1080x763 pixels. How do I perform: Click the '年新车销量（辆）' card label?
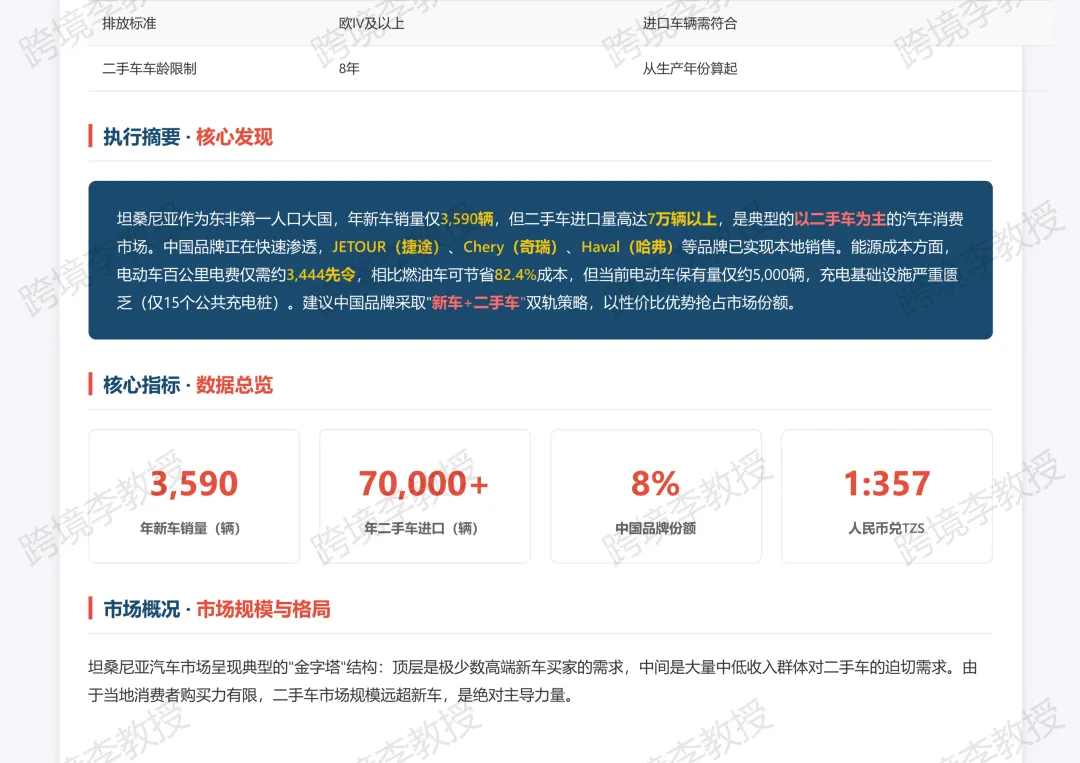click(x=190, y=528)
